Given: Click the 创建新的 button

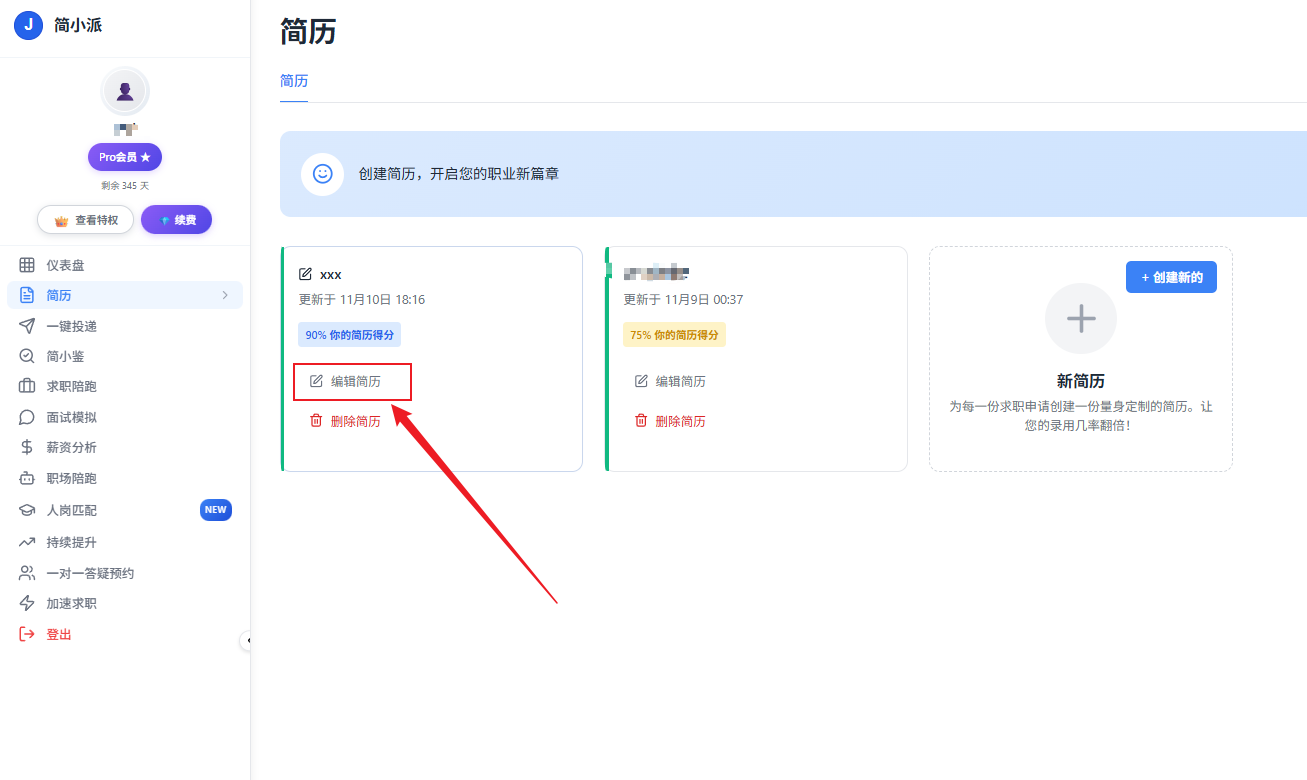Looking at the screenshot, I should coord(1171,277).
